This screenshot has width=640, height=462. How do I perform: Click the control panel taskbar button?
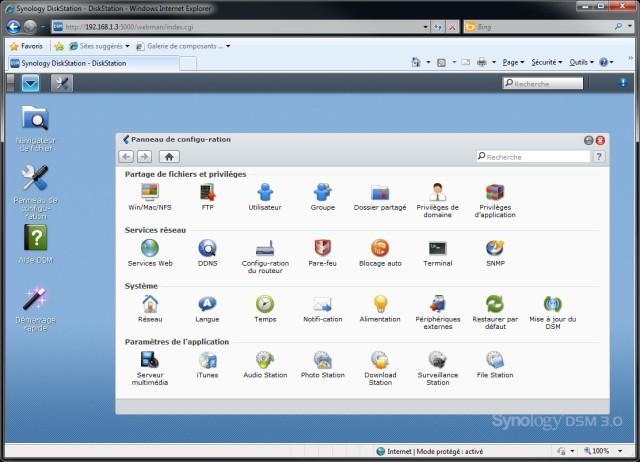62,83
